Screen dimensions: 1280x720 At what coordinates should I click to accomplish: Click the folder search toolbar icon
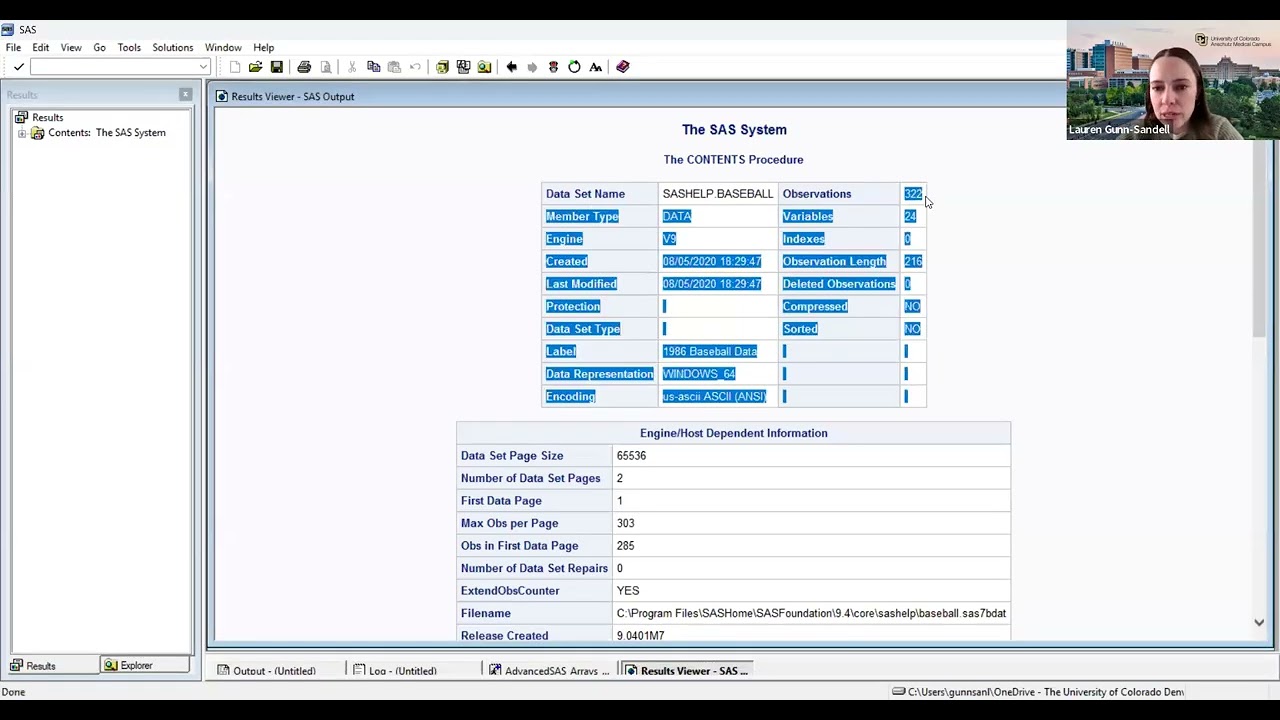484,67
